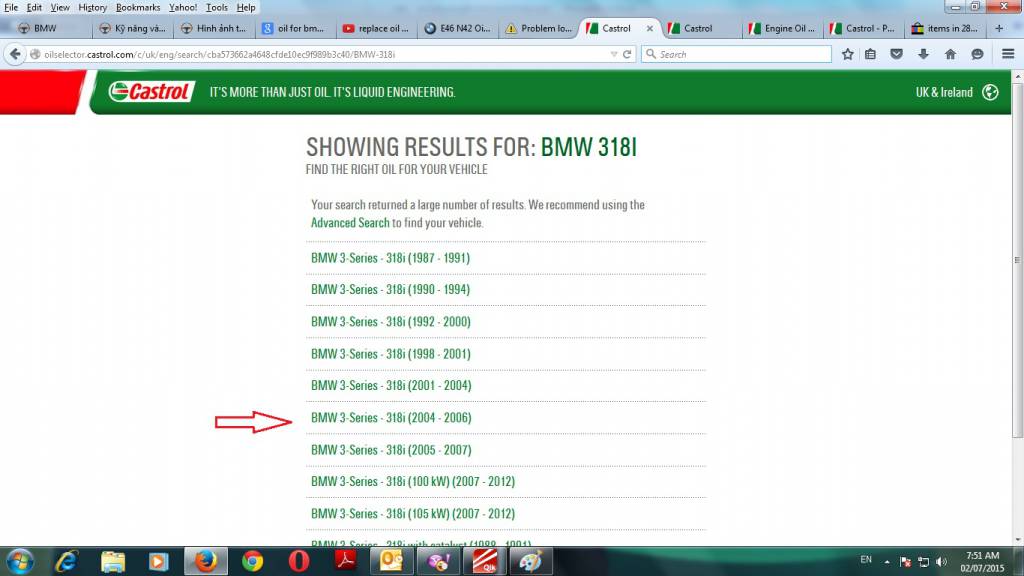
Task: Switch to the 'Problem lo...' tab
Action: point(539,28)
